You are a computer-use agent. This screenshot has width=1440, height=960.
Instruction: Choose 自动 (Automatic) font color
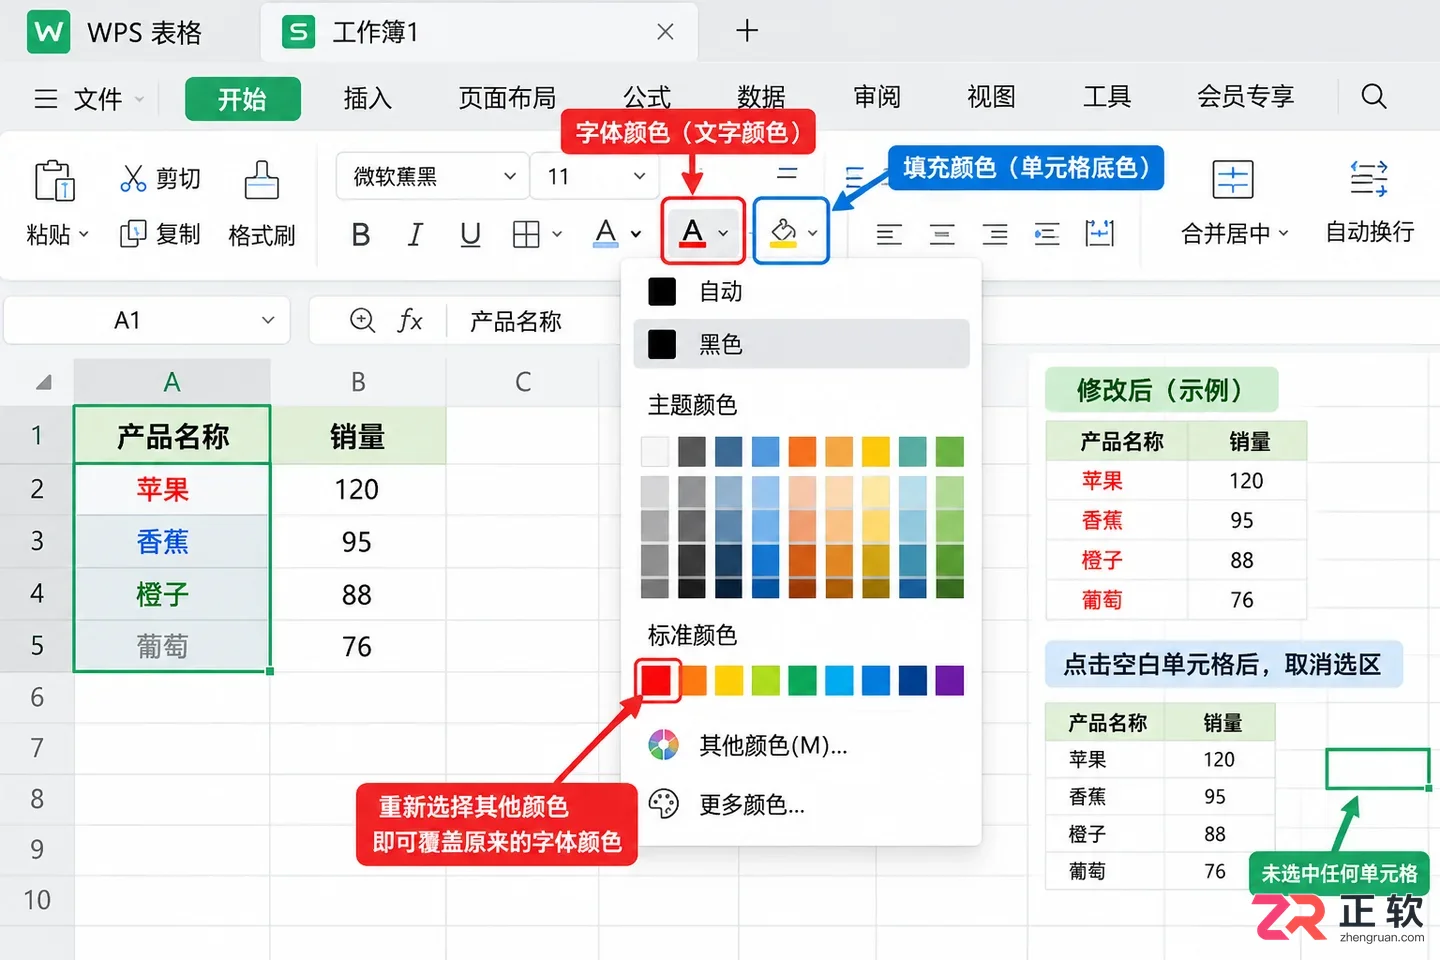point(801,292)
